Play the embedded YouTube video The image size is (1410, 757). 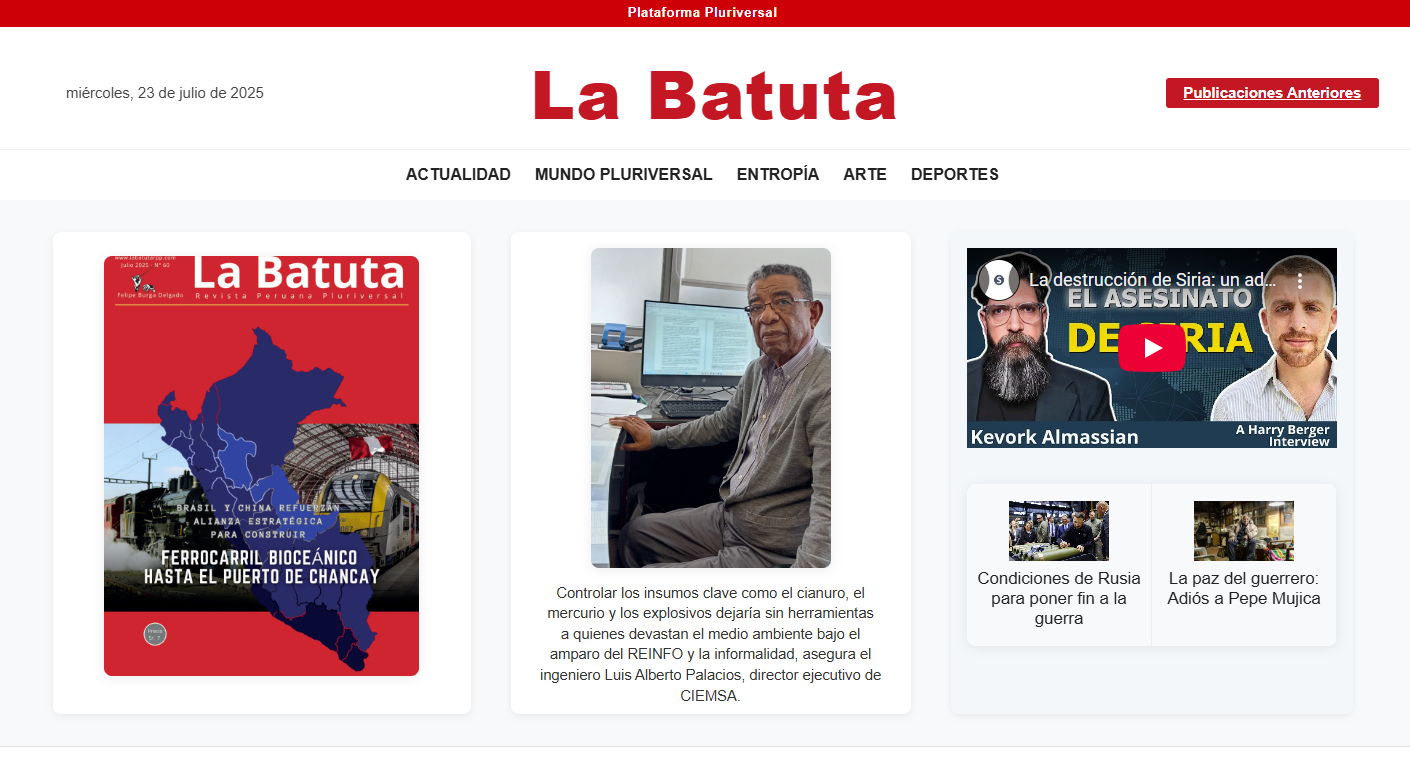click(1151, 348)
